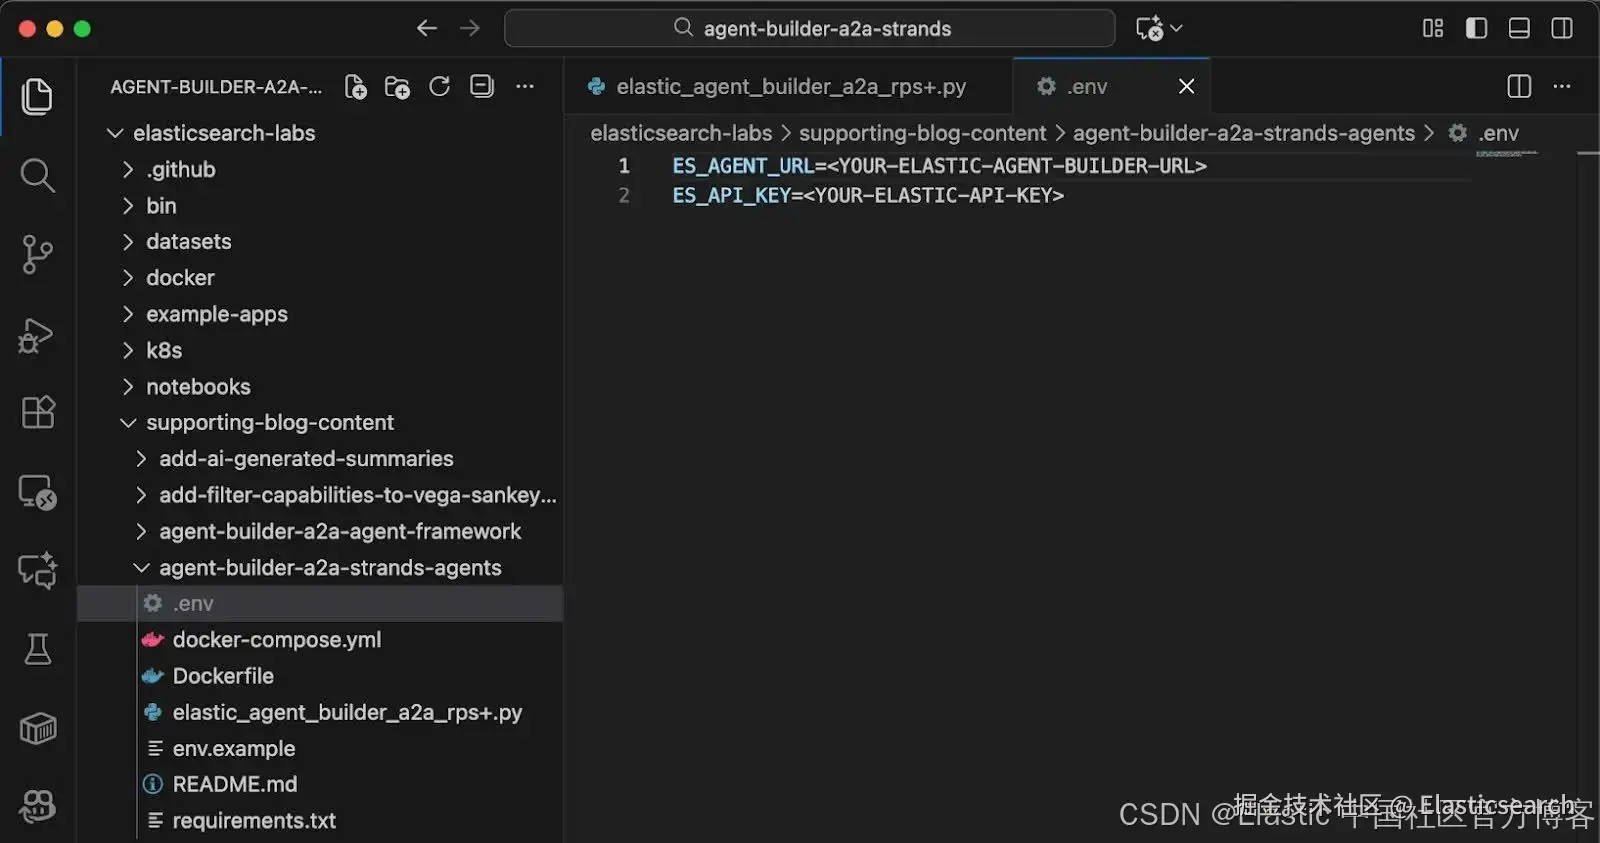Expand the datasets folder

[x=188, y=242]
